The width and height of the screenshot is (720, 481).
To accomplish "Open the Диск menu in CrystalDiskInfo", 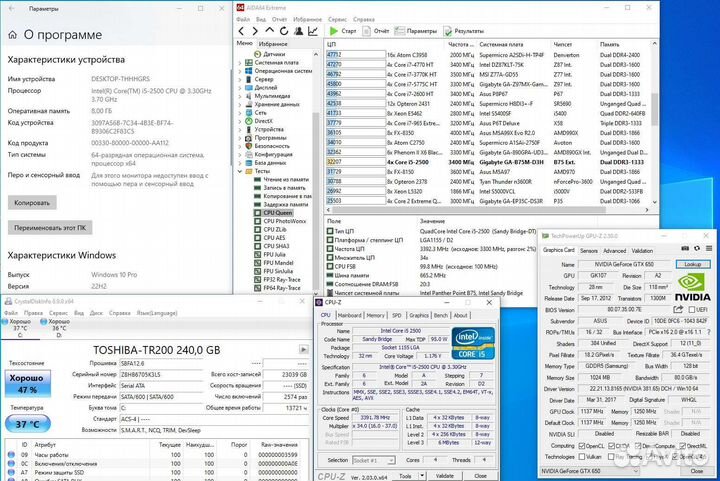I will (96, 313).
